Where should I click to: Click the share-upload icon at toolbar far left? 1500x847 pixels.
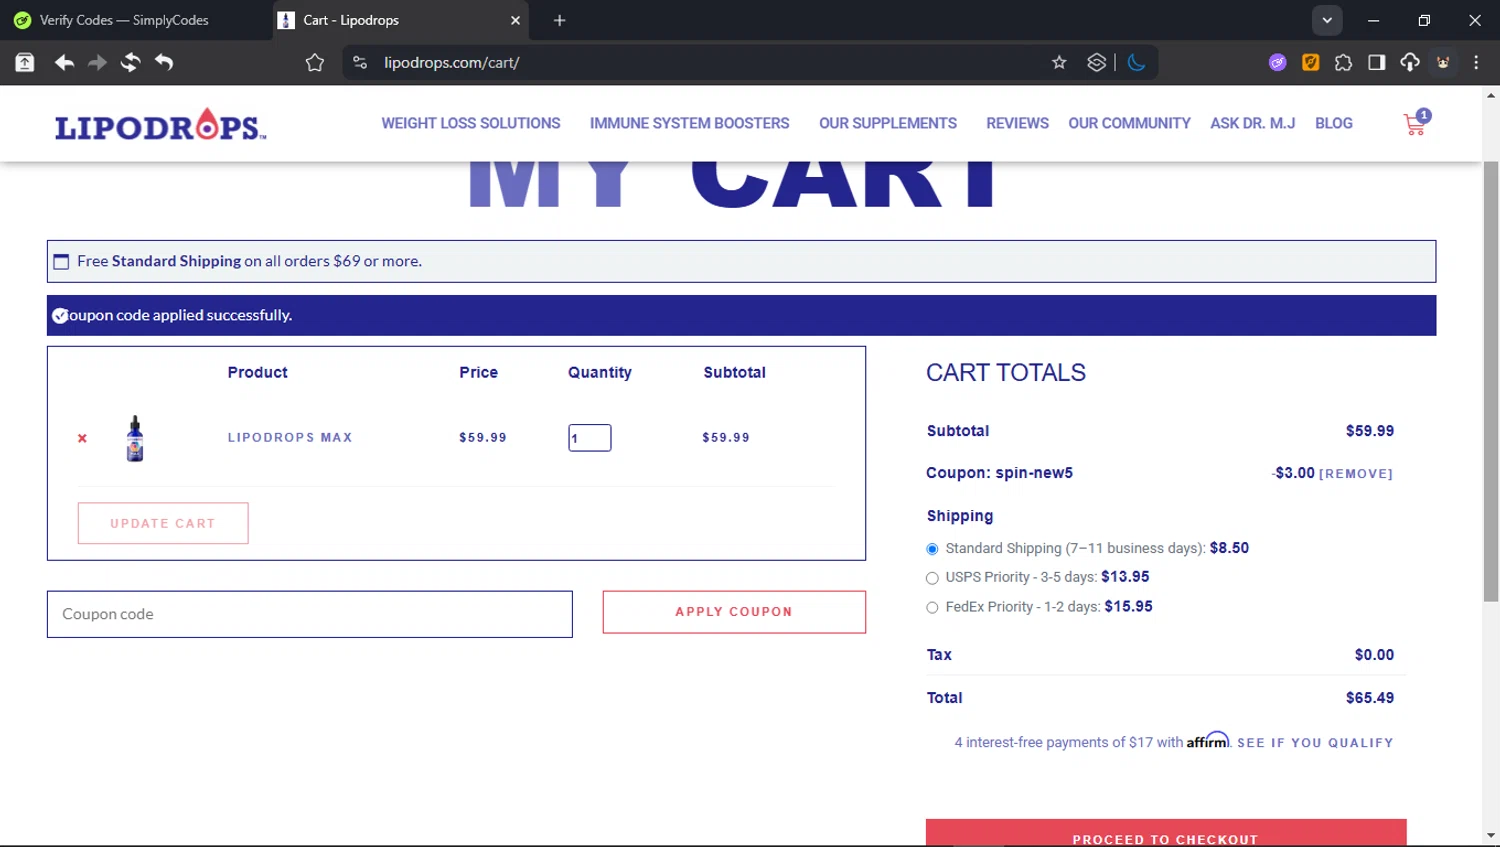(25, 62)
